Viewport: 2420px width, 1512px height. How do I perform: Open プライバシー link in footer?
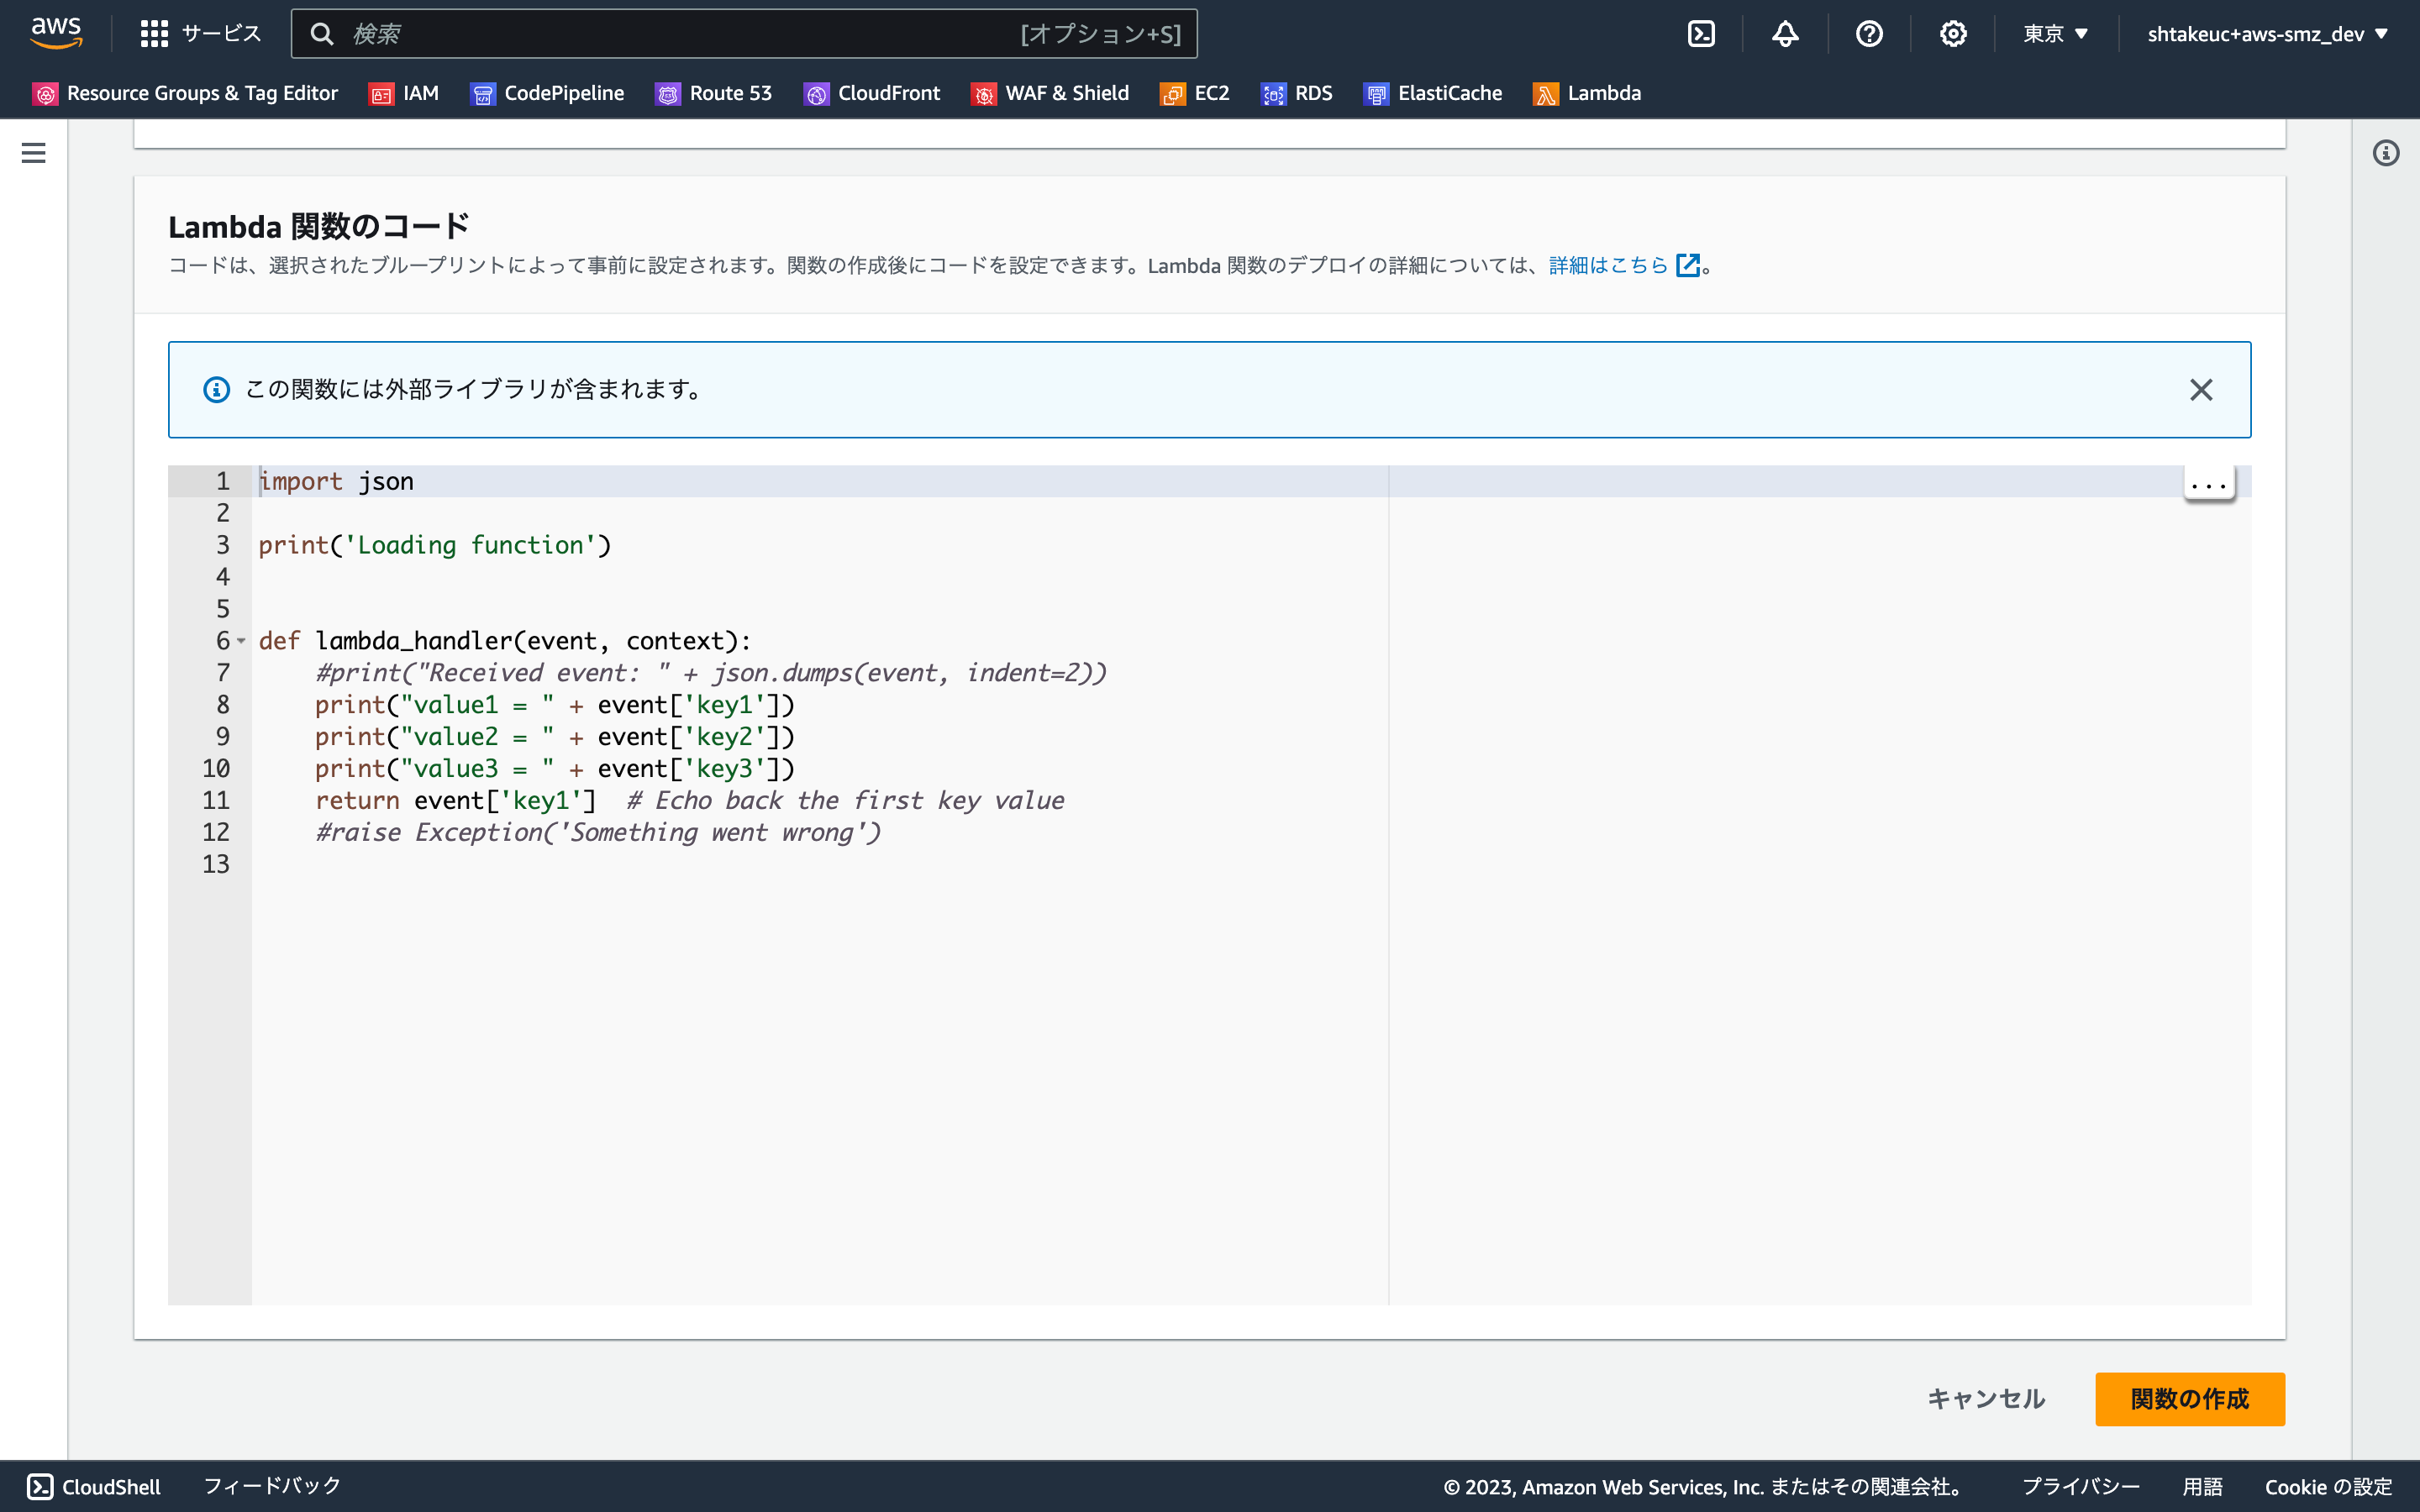[x=2081, y=1486]
